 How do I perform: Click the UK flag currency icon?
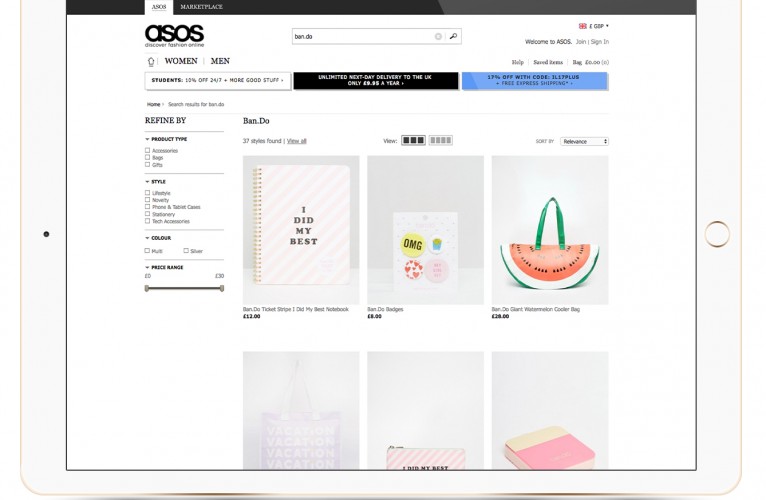click(x=583, y=26)
